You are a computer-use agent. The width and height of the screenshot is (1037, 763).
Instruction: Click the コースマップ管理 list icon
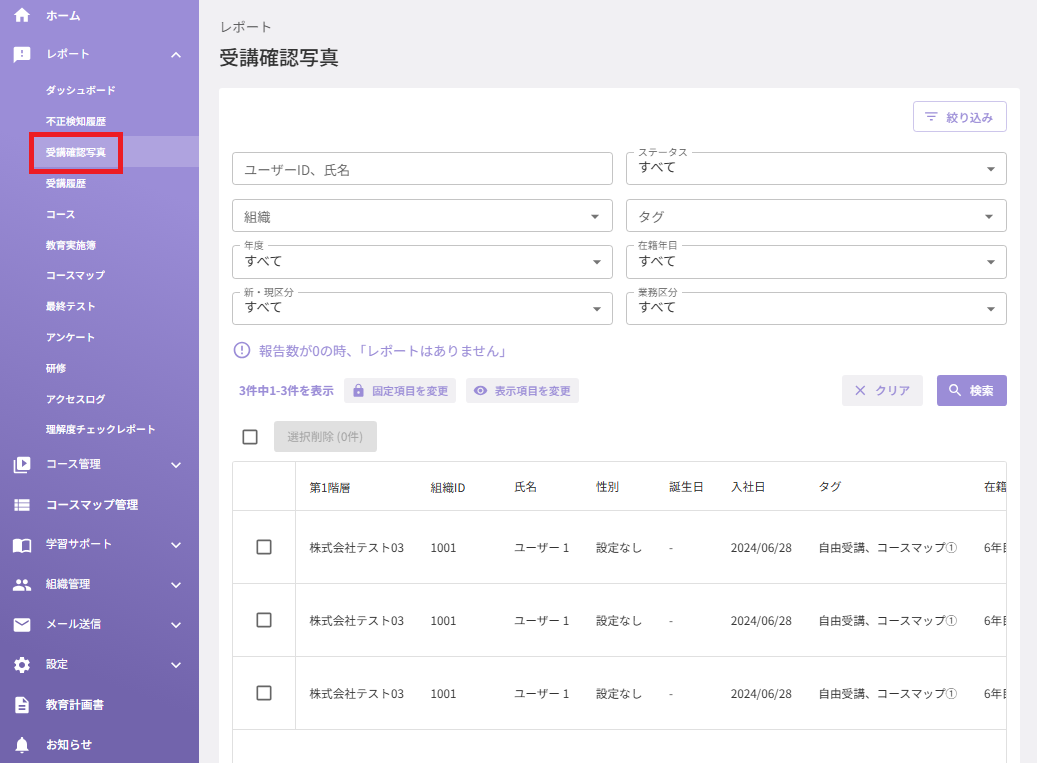(22, 505)
